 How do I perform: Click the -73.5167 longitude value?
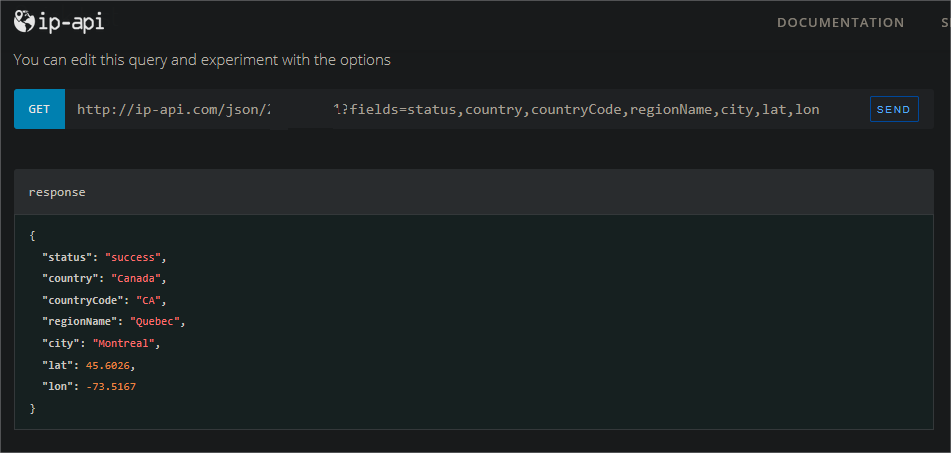111,386
